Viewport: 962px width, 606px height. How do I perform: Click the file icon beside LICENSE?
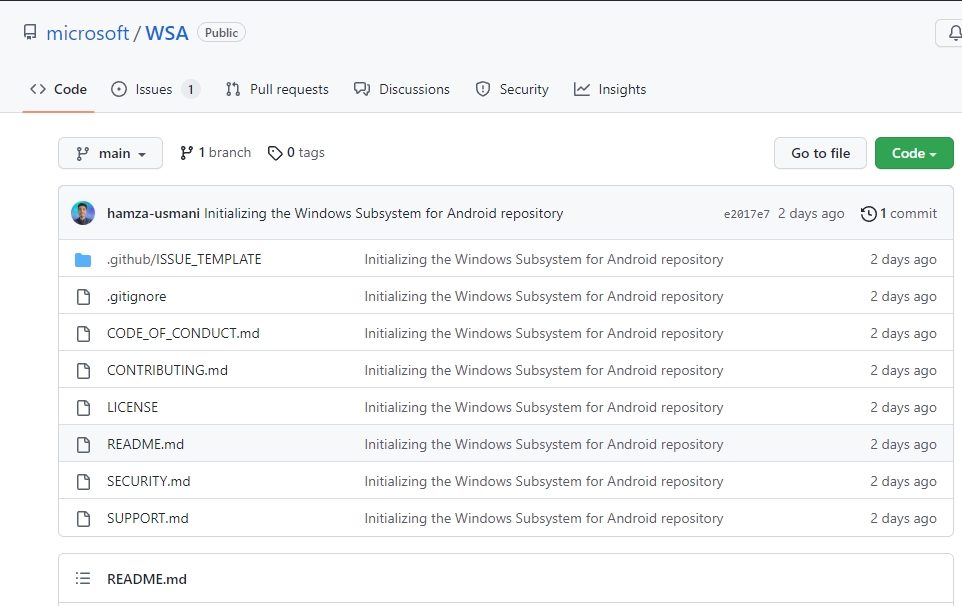(x=83, y=407)
